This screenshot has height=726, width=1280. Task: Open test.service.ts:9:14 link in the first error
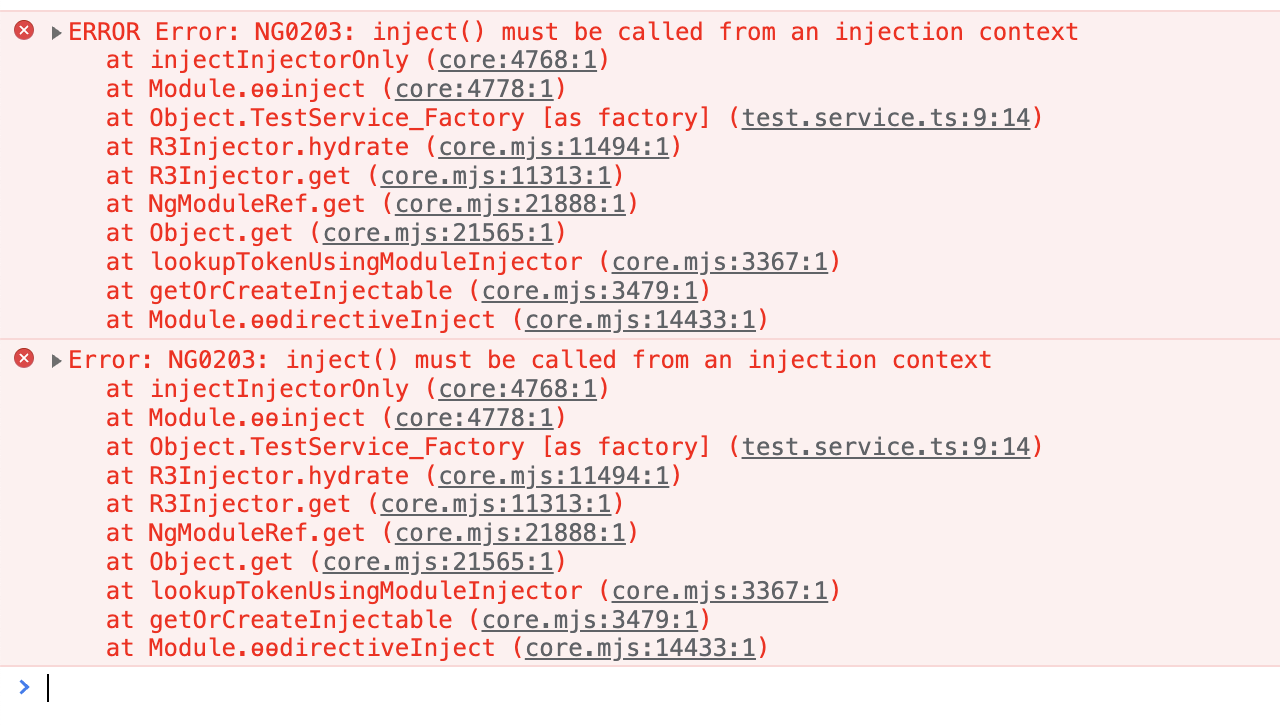[885, 118]
